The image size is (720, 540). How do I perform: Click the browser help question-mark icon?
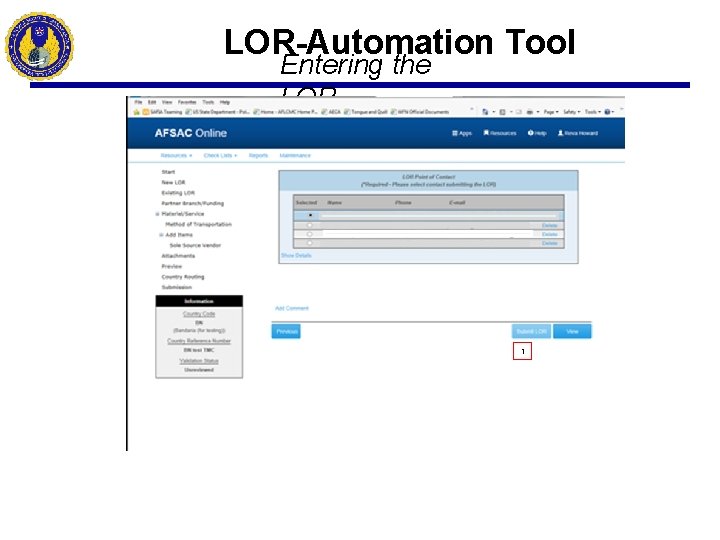pyautogui.click(x=608, y=112)
